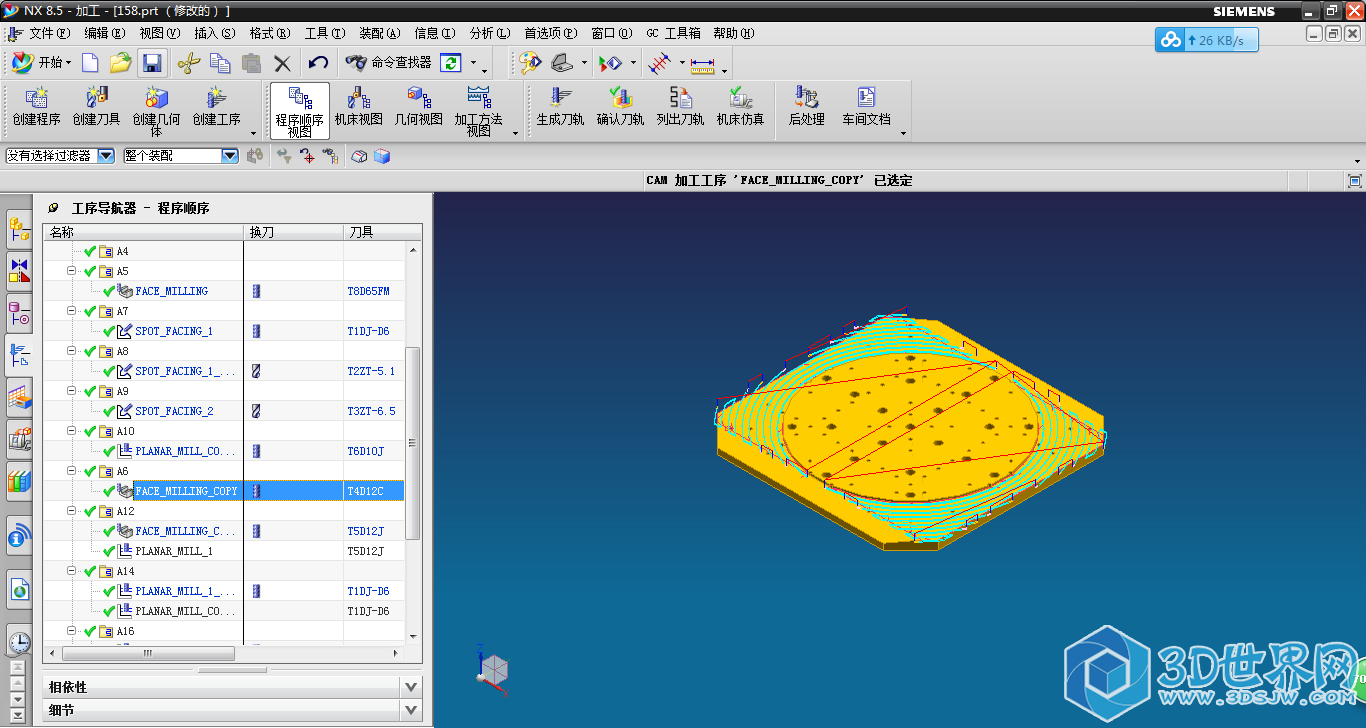The image size is (1366, 728).
Task: Click 创建程序 create program icon
Action: point(37,106)
